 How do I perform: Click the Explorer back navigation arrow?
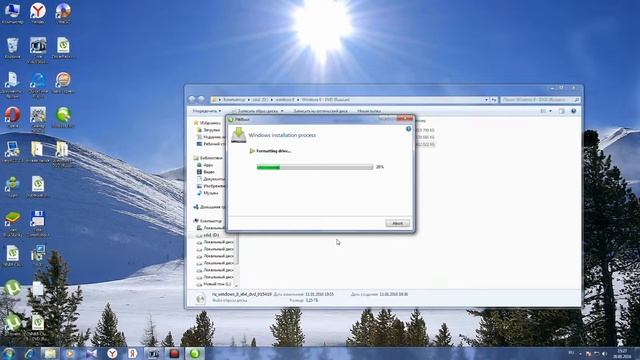192,99
